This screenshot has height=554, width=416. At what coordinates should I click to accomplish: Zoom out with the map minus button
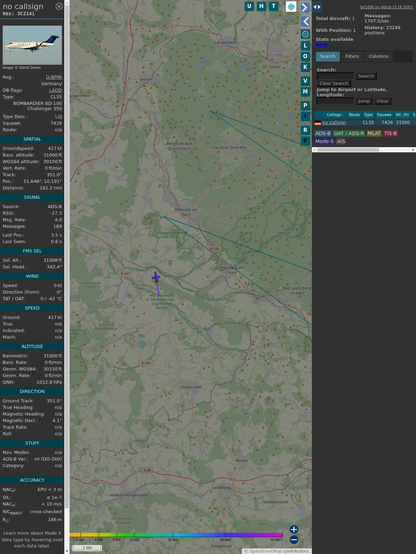click(294, 540)
